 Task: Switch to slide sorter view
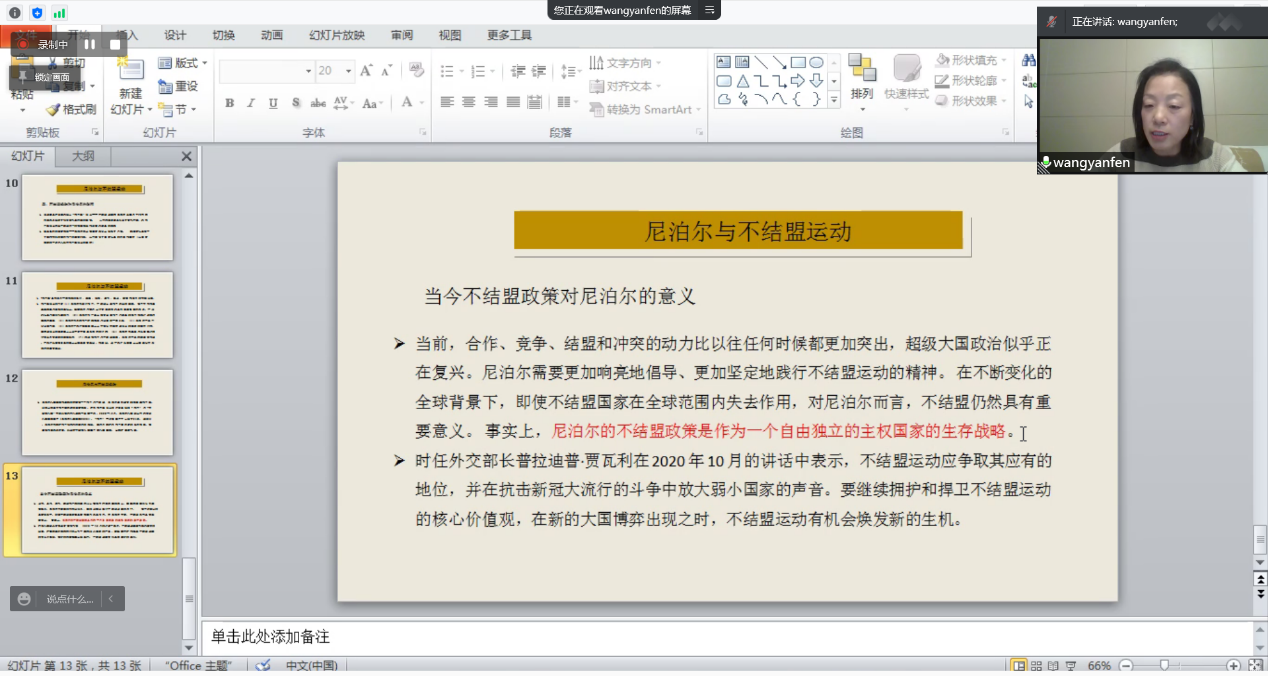pos(1036,666)
